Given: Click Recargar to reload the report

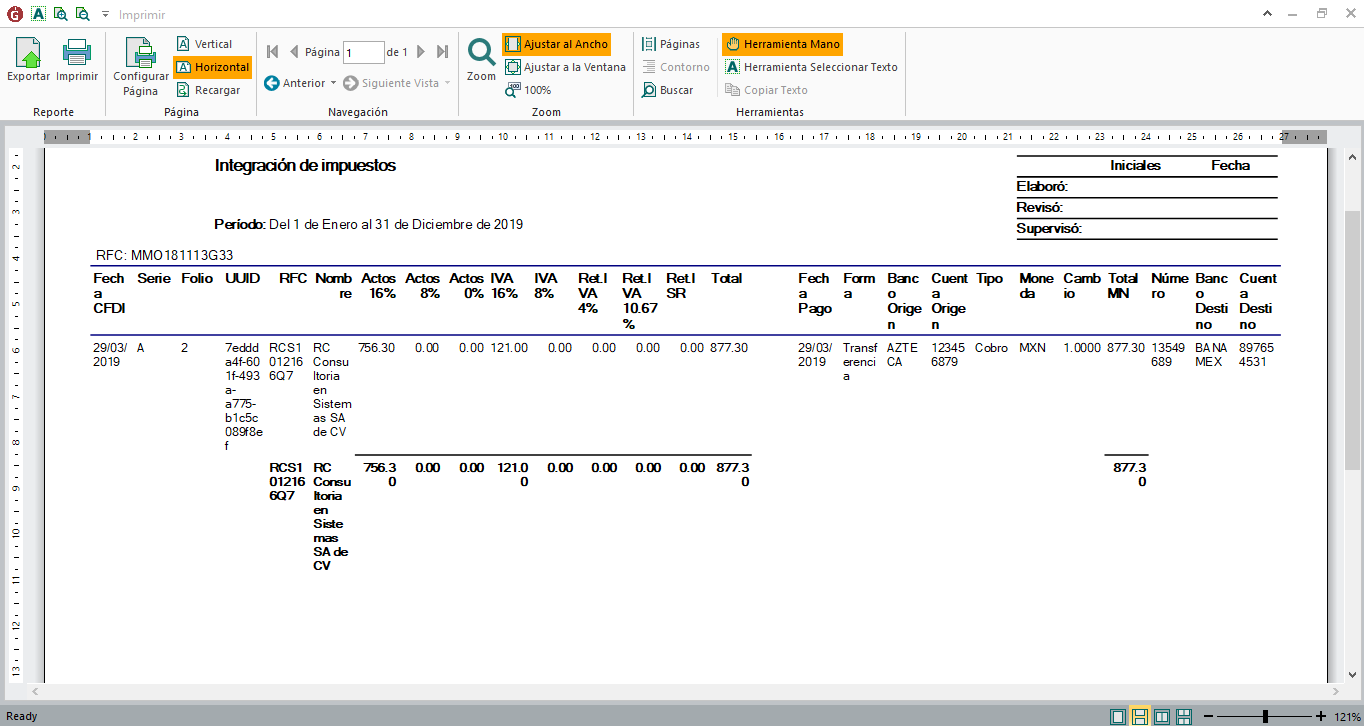Looking at the screenshot, I should [208, 90].
